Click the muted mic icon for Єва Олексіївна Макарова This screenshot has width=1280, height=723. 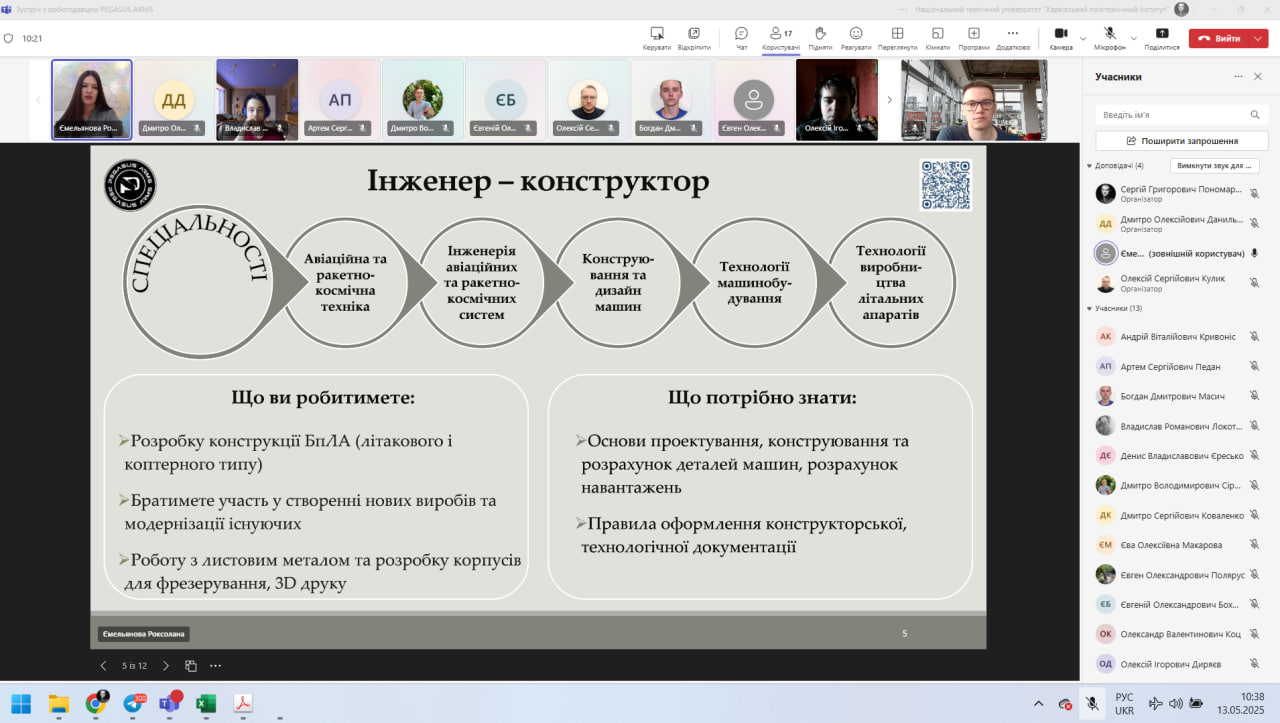point(1254,545)
